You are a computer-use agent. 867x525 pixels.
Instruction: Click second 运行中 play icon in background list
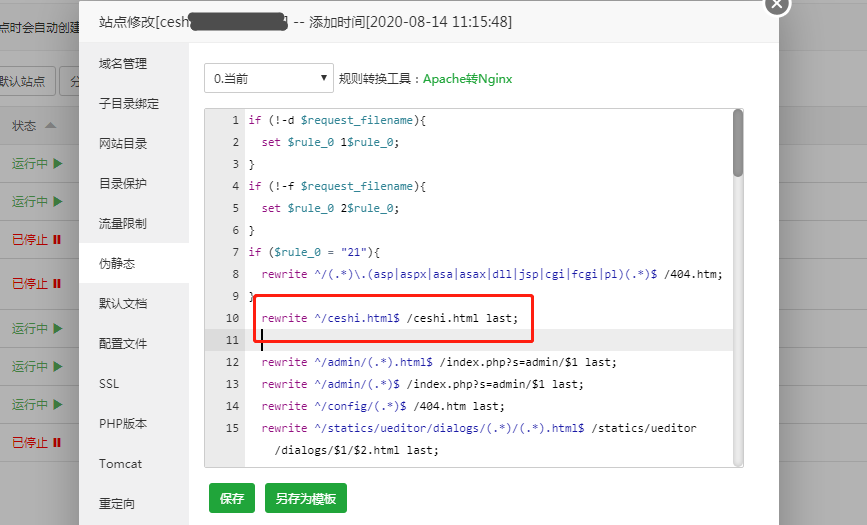[58, 201]
